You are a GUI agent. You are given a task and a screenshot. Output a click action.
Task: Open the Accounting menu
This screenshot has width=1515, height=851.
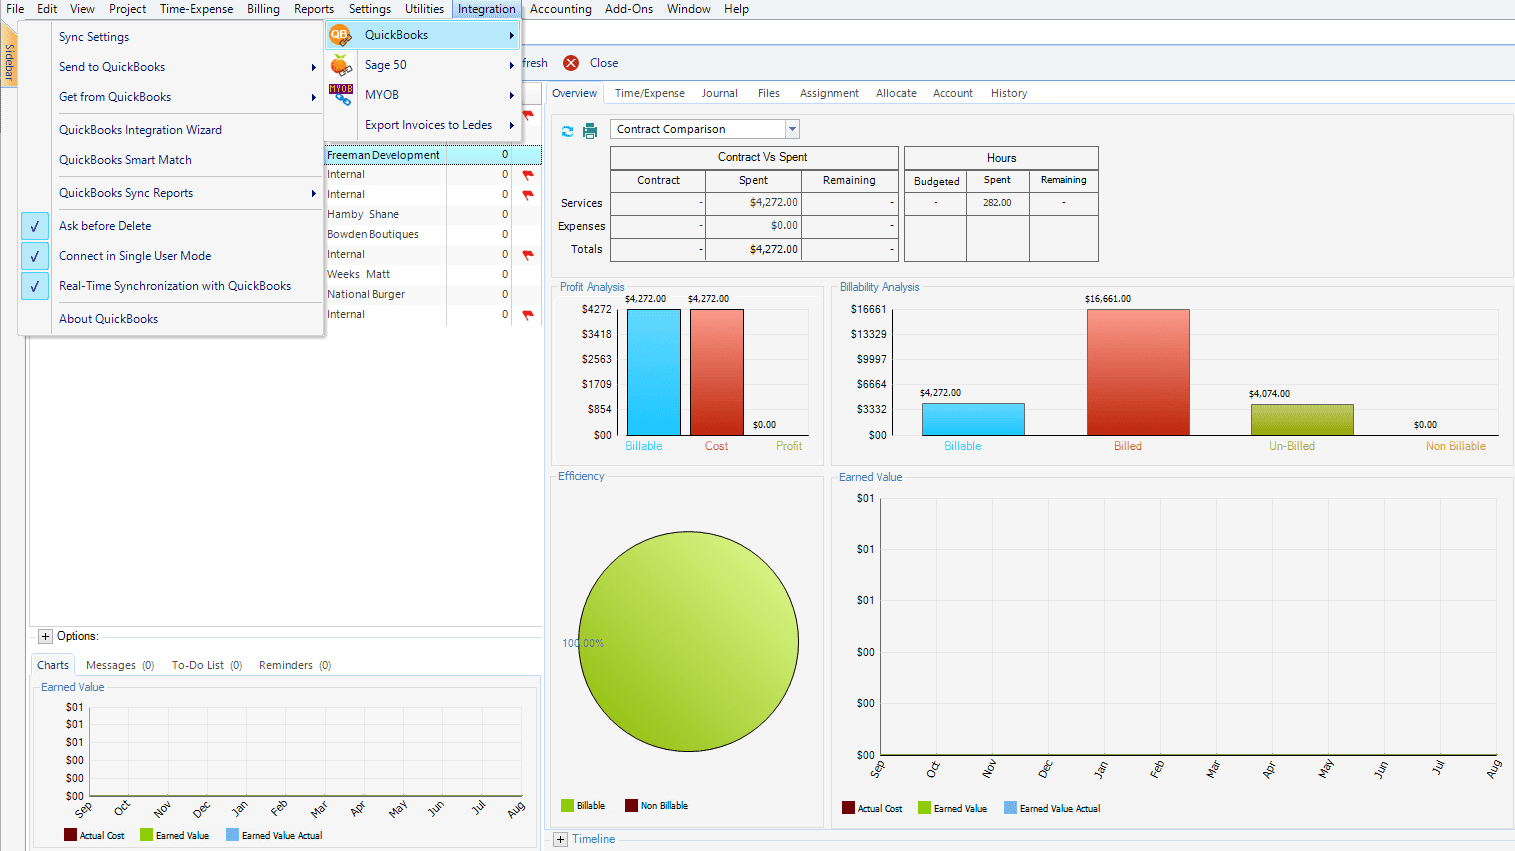[x=560, y=9]
